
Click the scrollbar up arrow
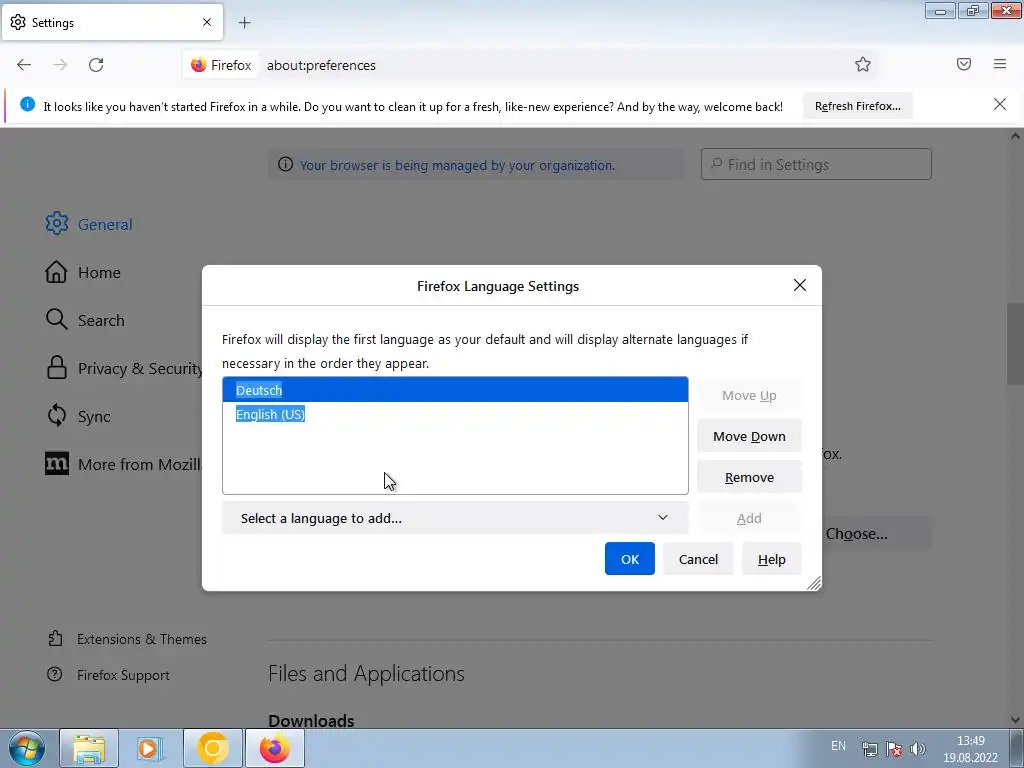(1015, 136)
